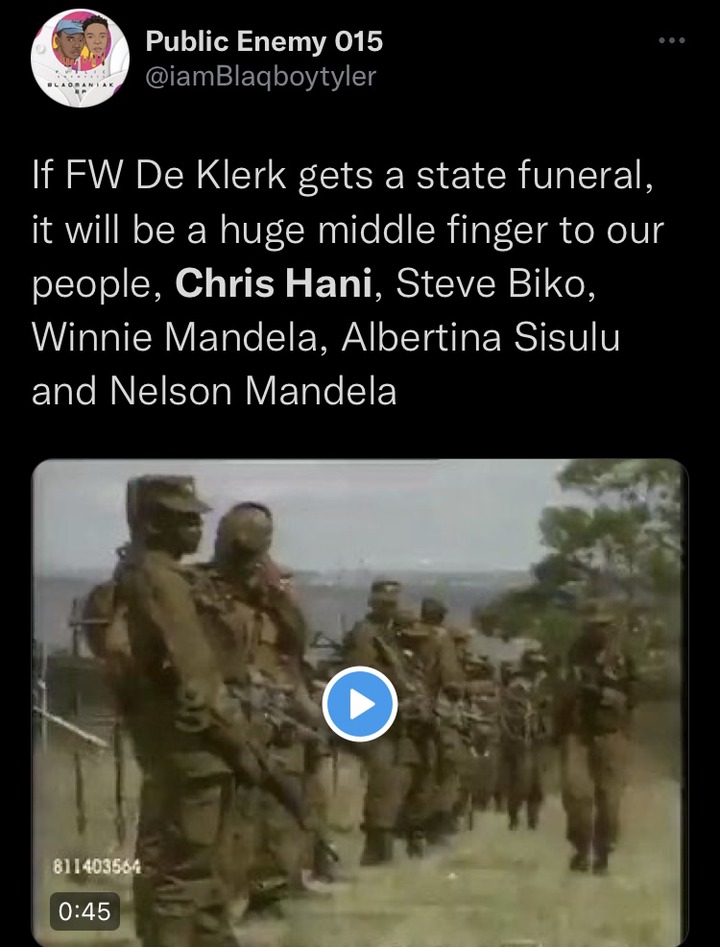Viewport: 720px width, 947px height.
Task: Click the 0:45 video duration badge
Action: pyautogui.click(x=85, y=911)
